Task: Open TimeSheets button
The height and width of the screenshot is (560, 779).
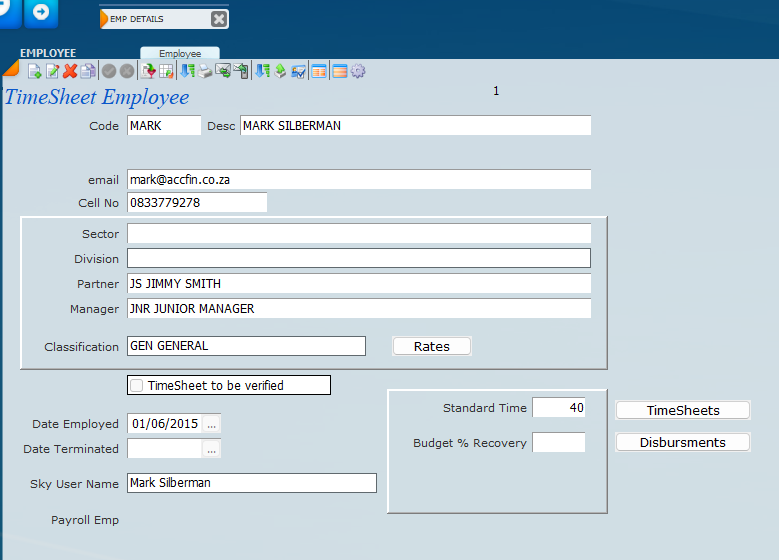Action: [x=682, y=410]
